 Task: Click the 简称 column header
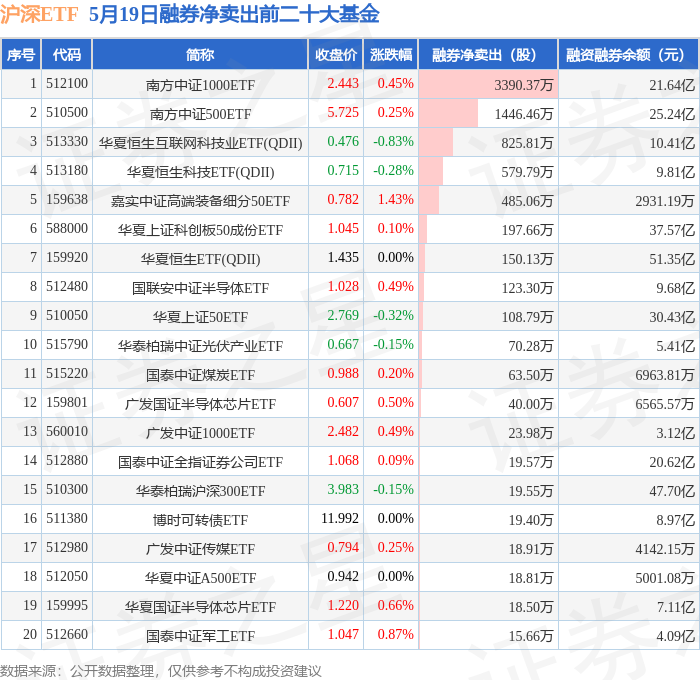coord(200,55)
